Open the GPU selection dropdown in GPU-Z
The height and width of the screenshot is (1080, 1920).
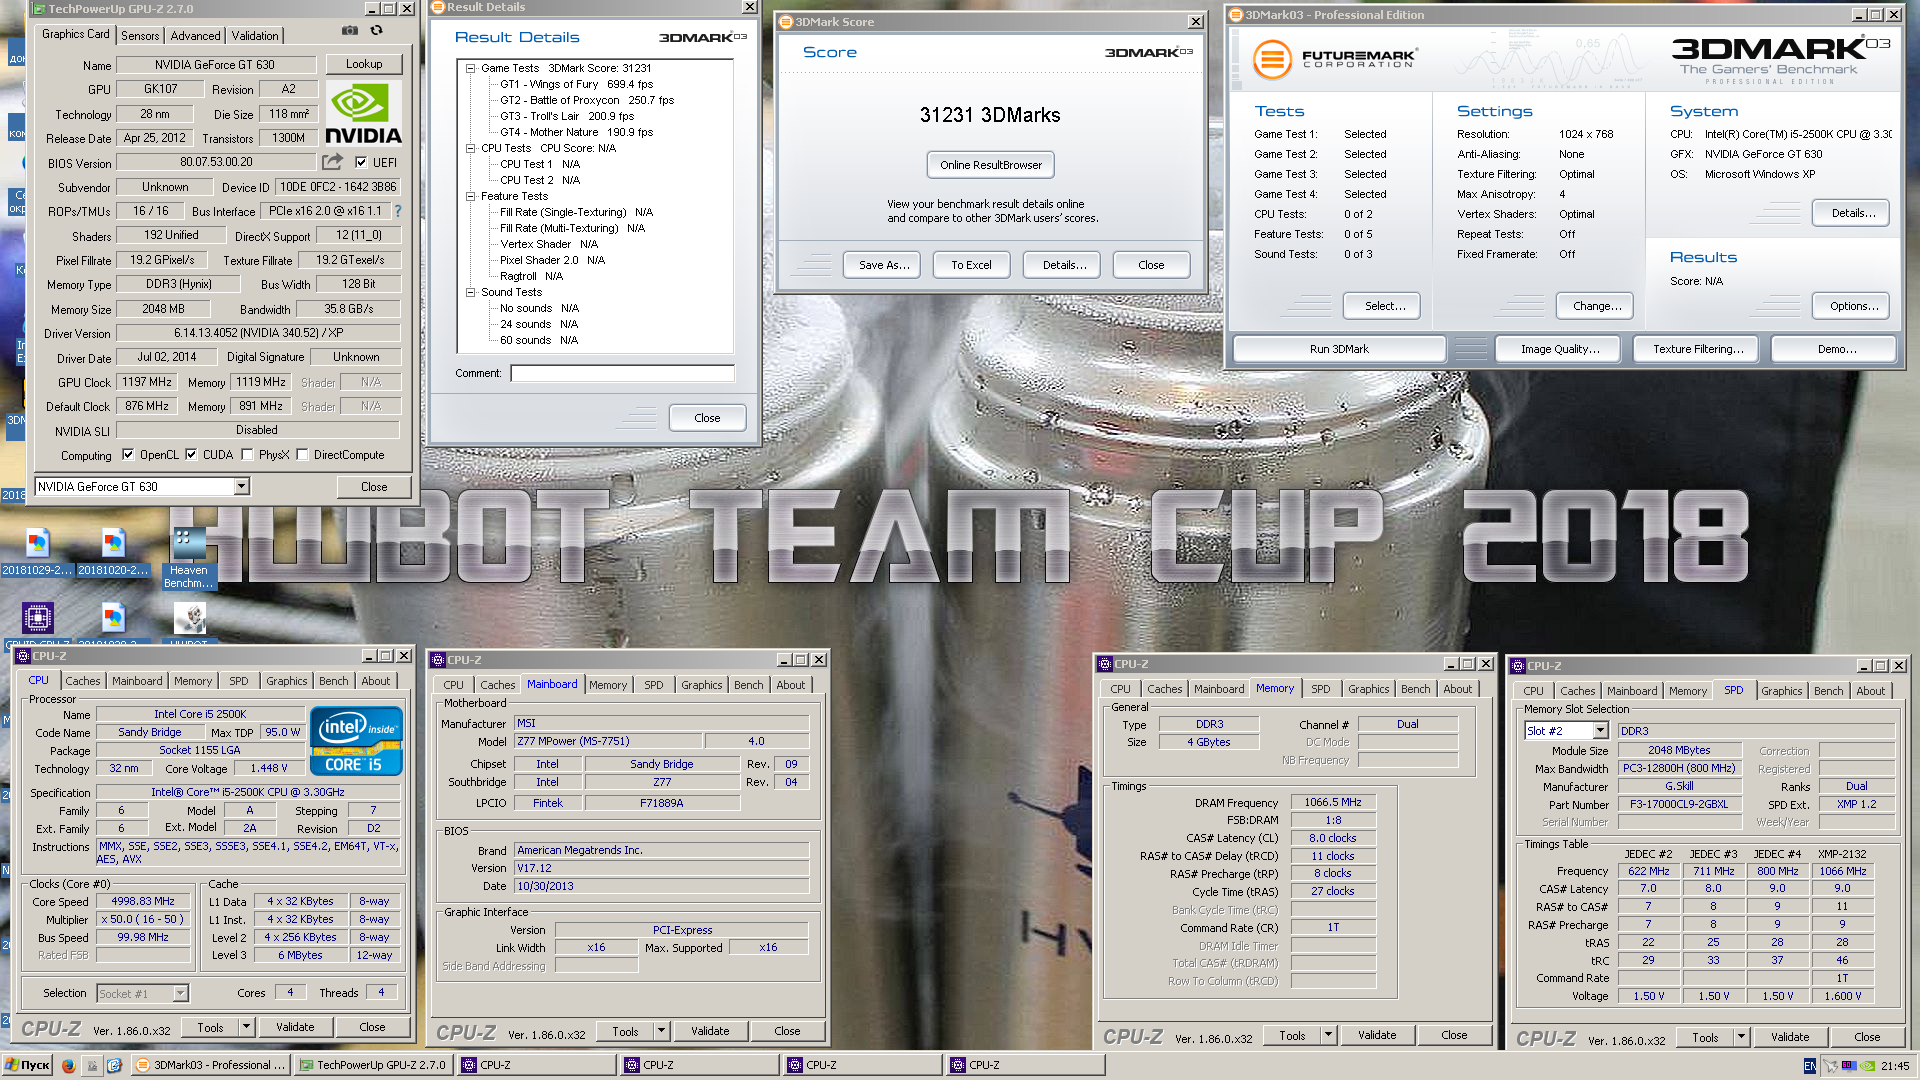[x=241, y=486]
